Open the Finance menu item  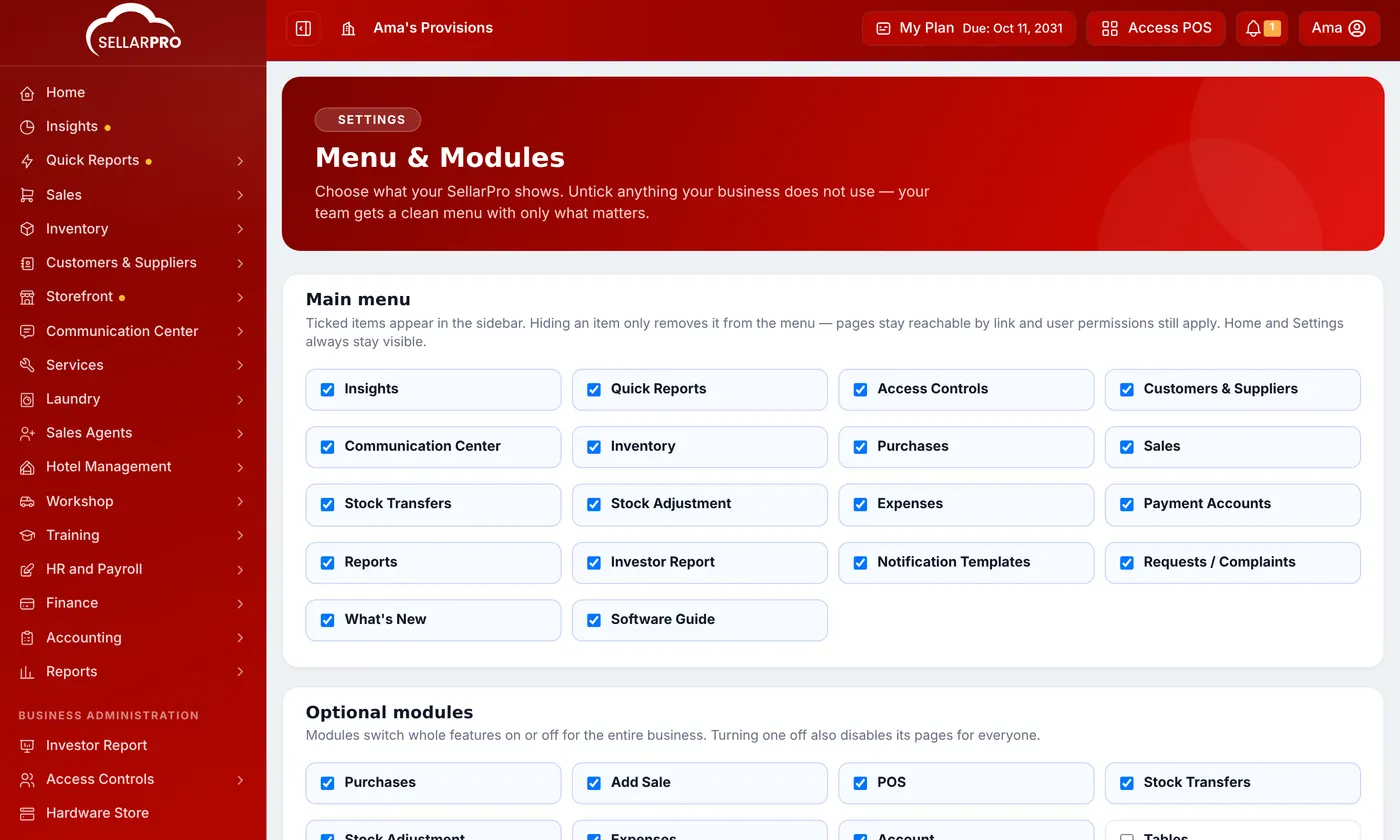click(x=133, y=603)
